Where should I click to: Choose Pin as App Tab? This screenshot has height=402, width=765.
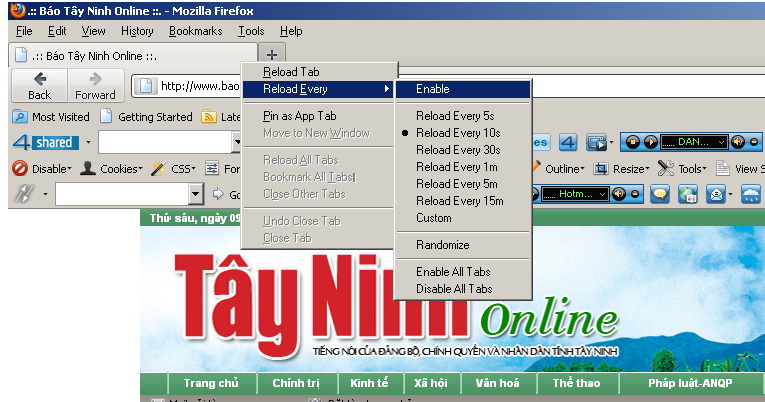point(318,116)
